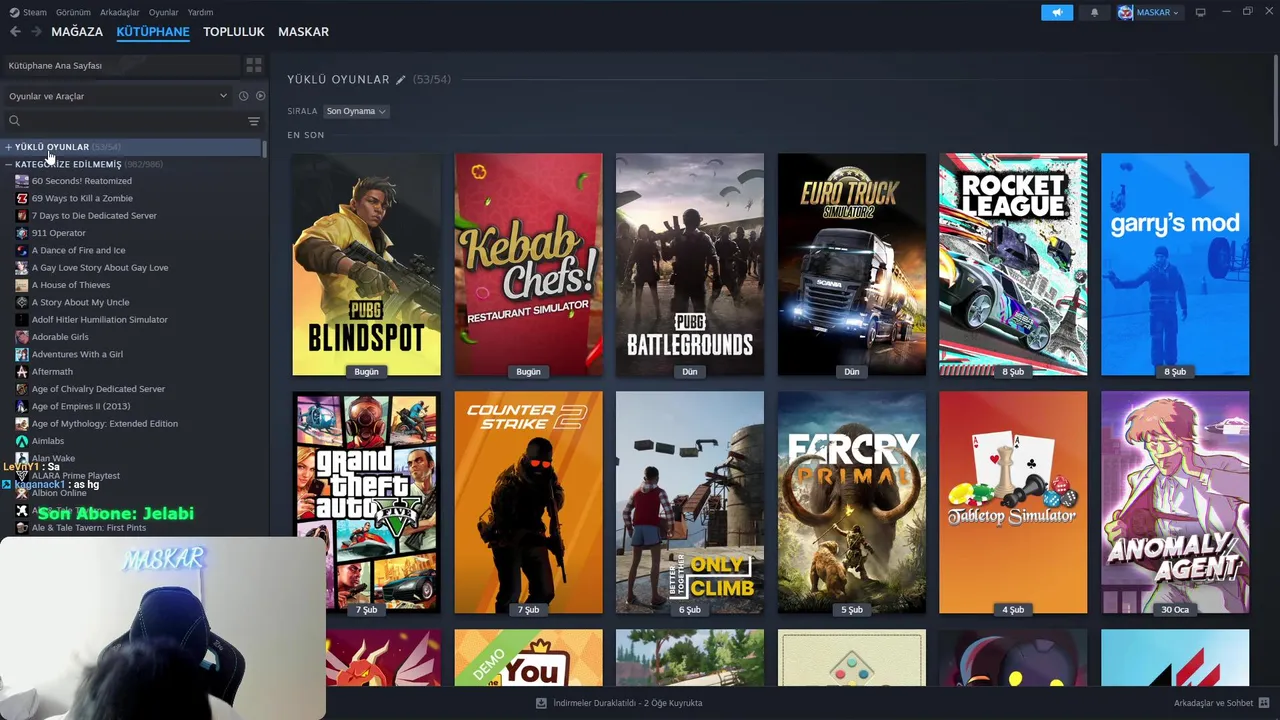Image resolution: width=1280 pixels, height=720 pixels.
Task: Open garry's mod game cover
Action: tap(1175, 264)
